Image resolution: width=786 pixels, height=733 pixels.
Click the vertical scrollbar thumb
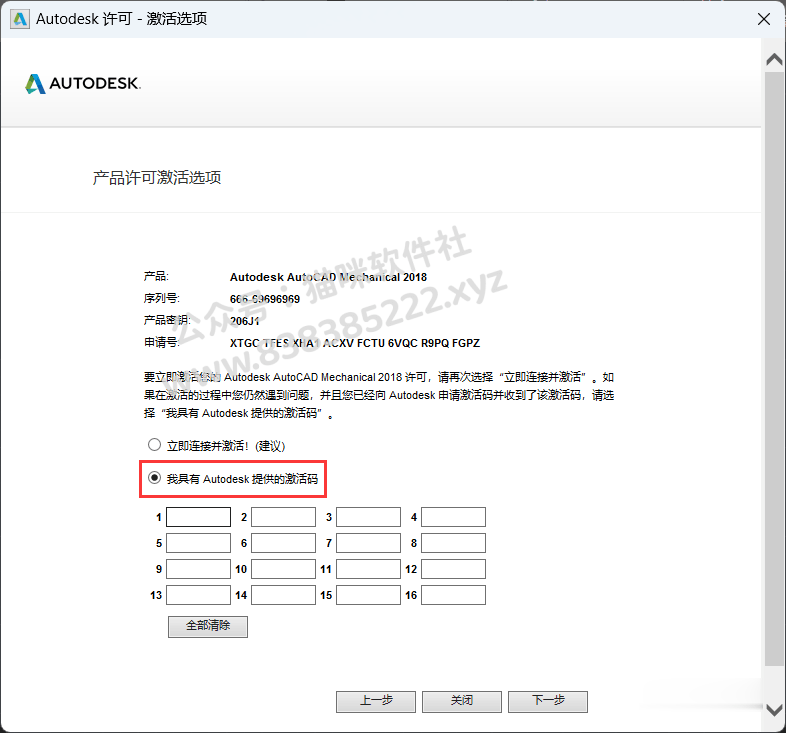coord(774,369)
